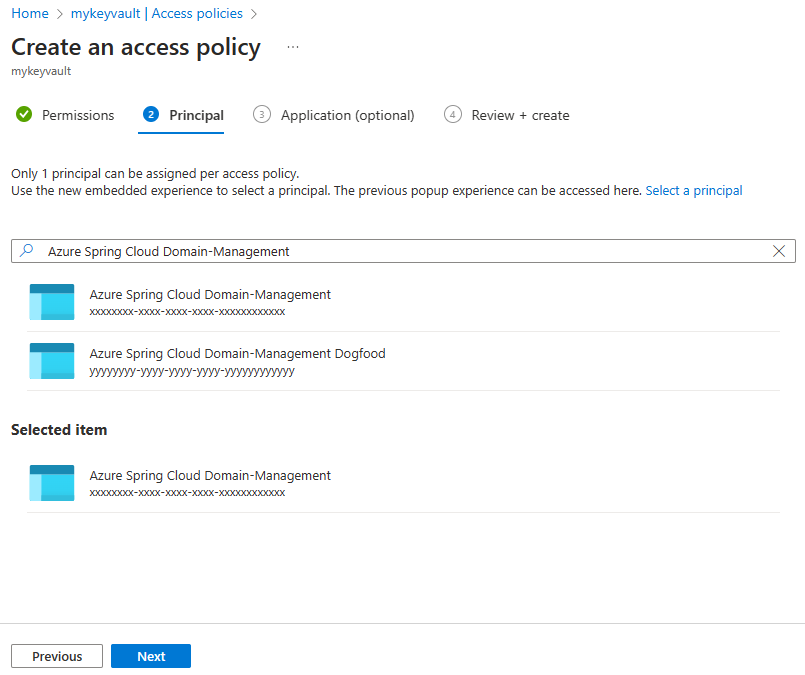Choose Azure Spring Cloud Domain-Management result
805x675 pixels.
[x=403, y=302]
